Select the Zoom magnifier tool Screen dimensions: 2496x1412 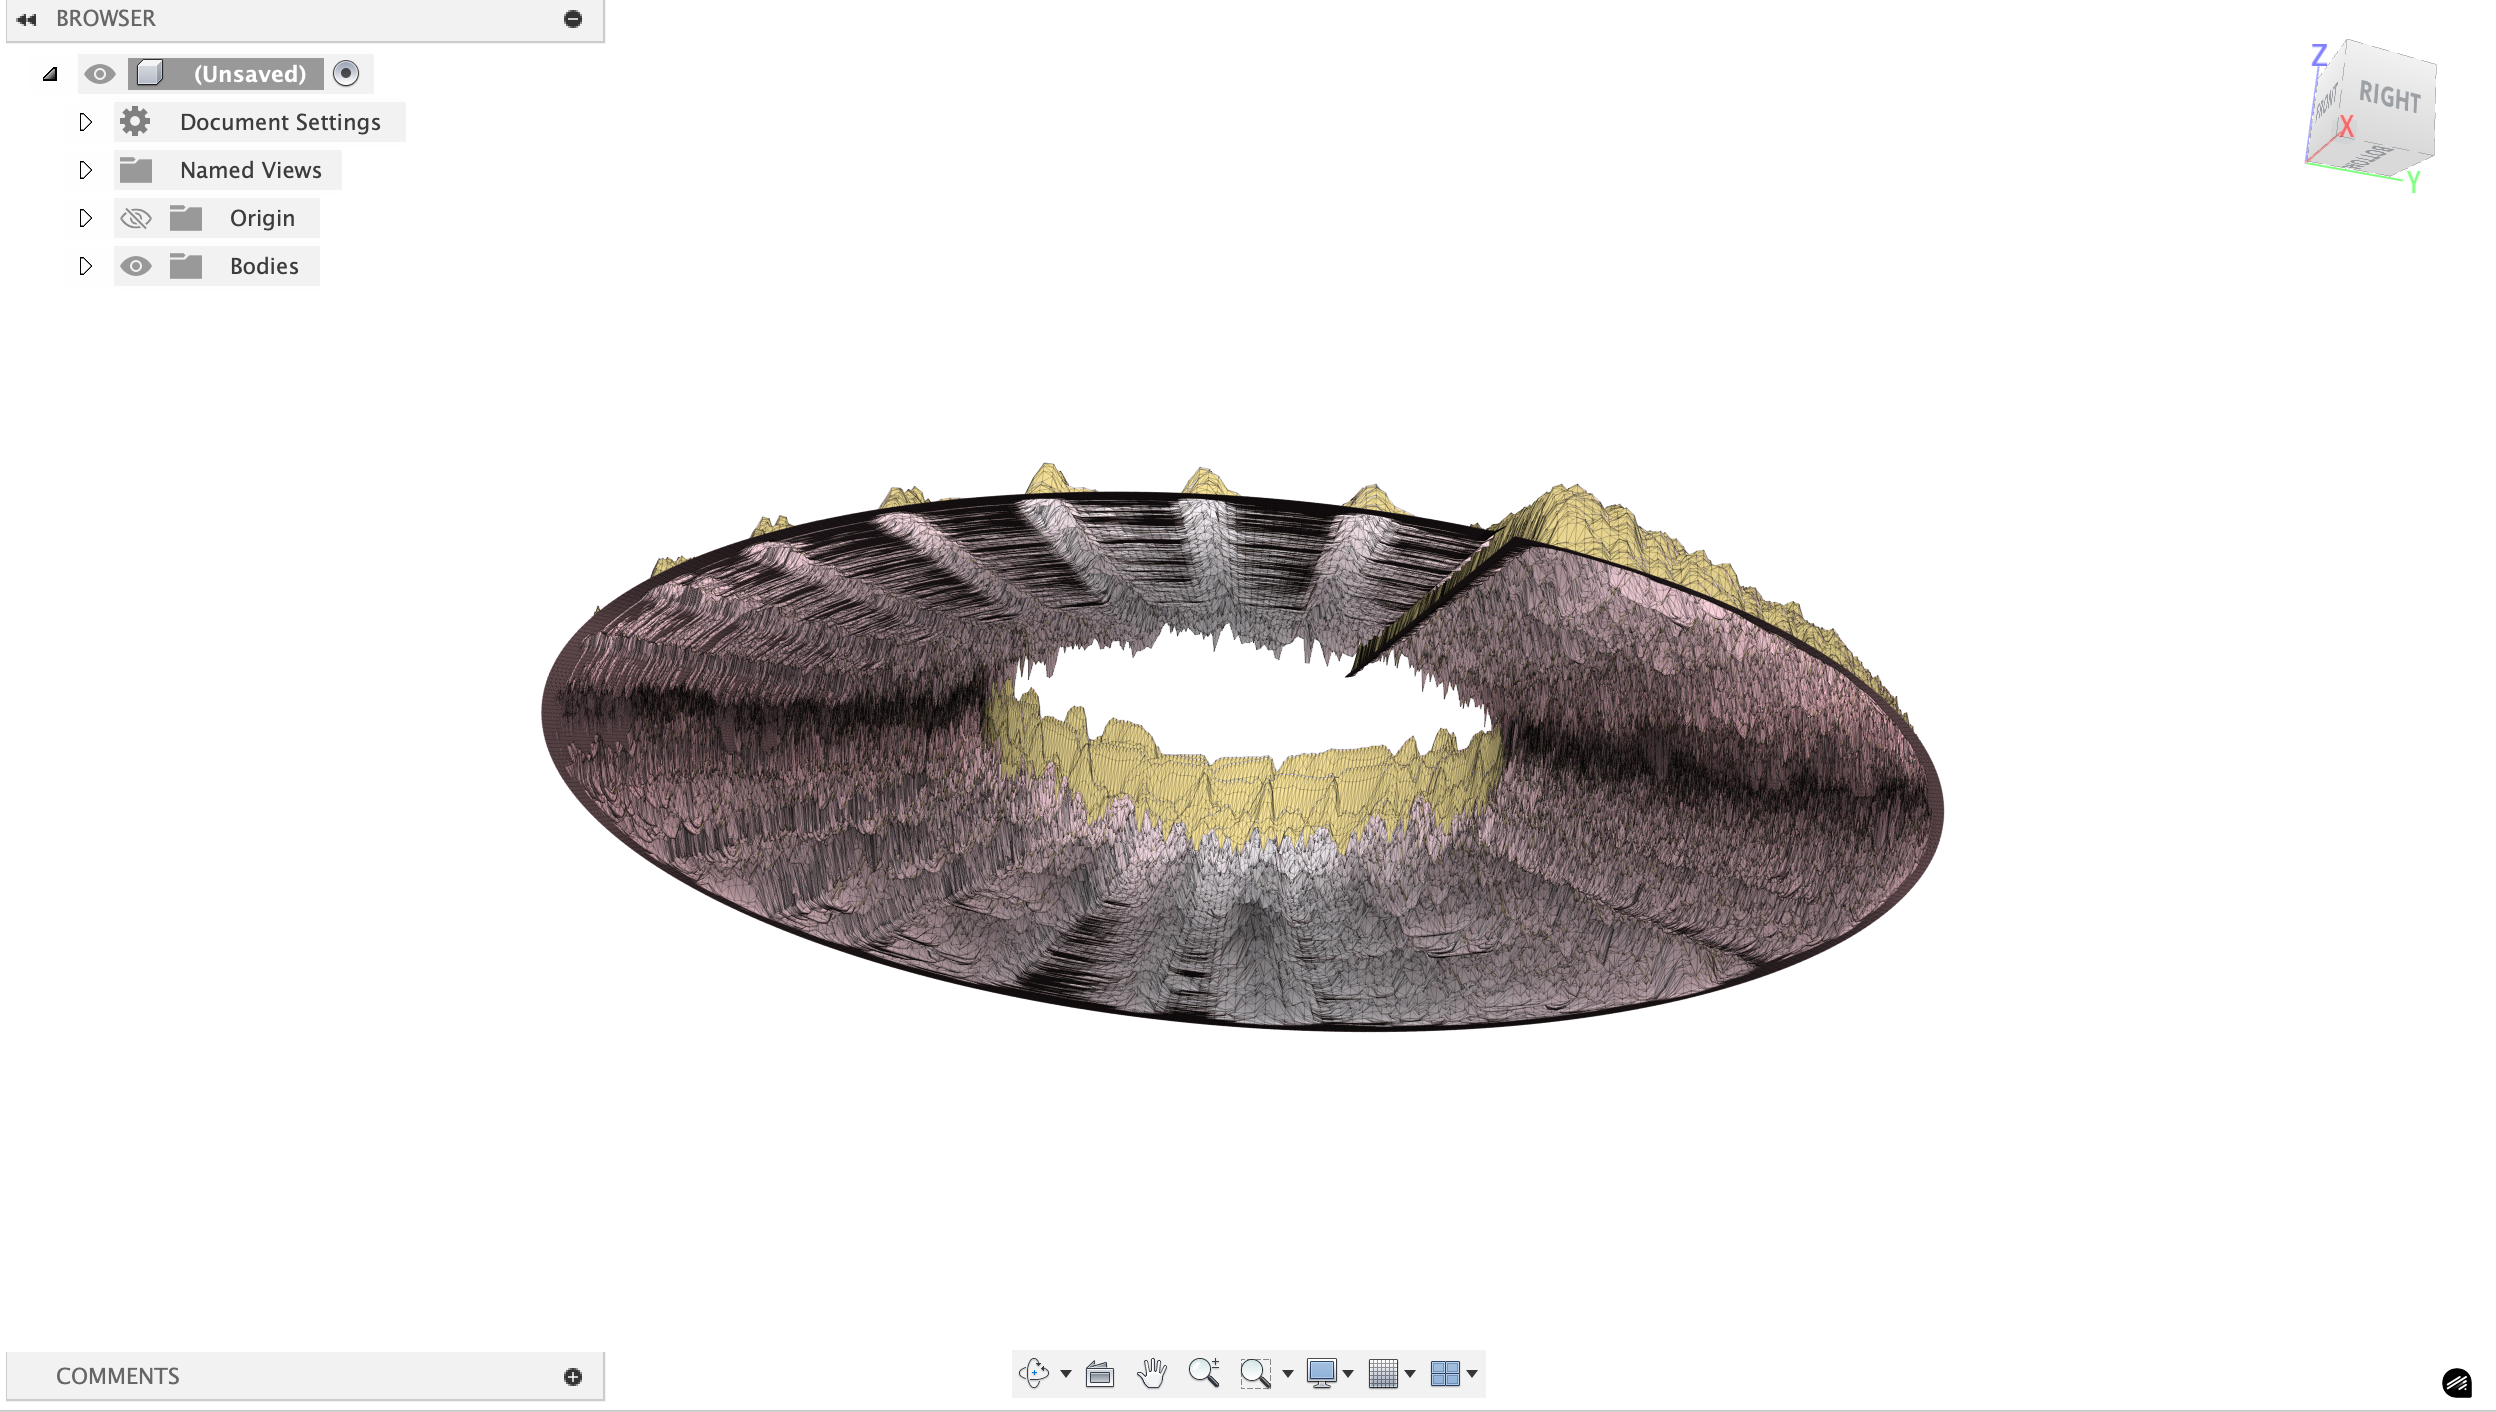1204,1373
